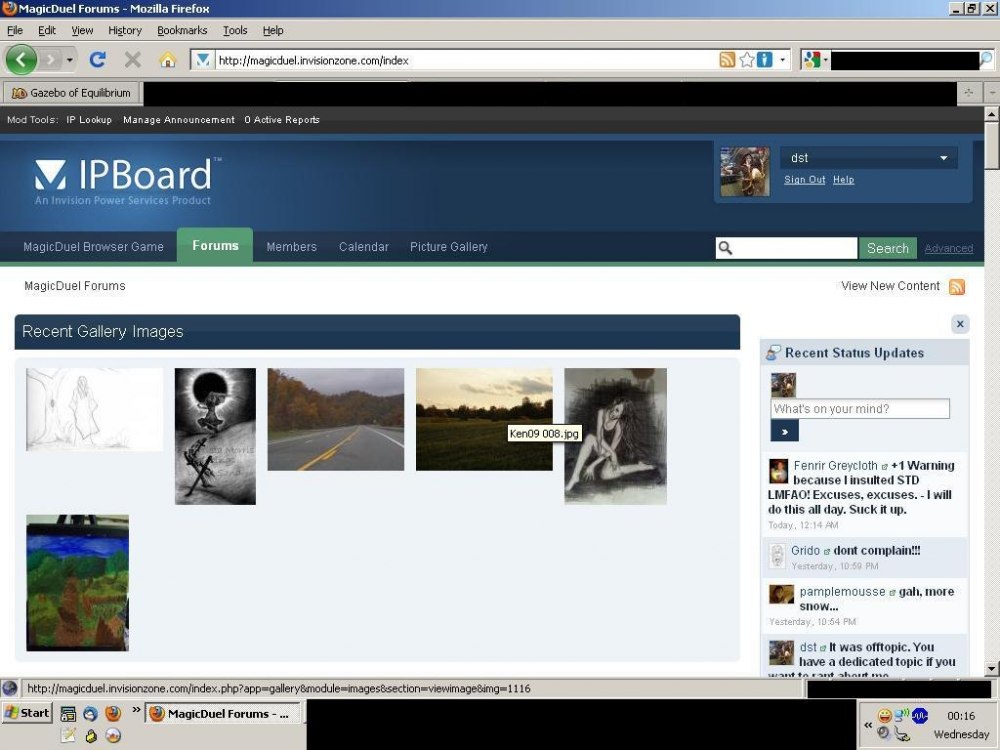Click the IPBoard logo

coord(128,180)
